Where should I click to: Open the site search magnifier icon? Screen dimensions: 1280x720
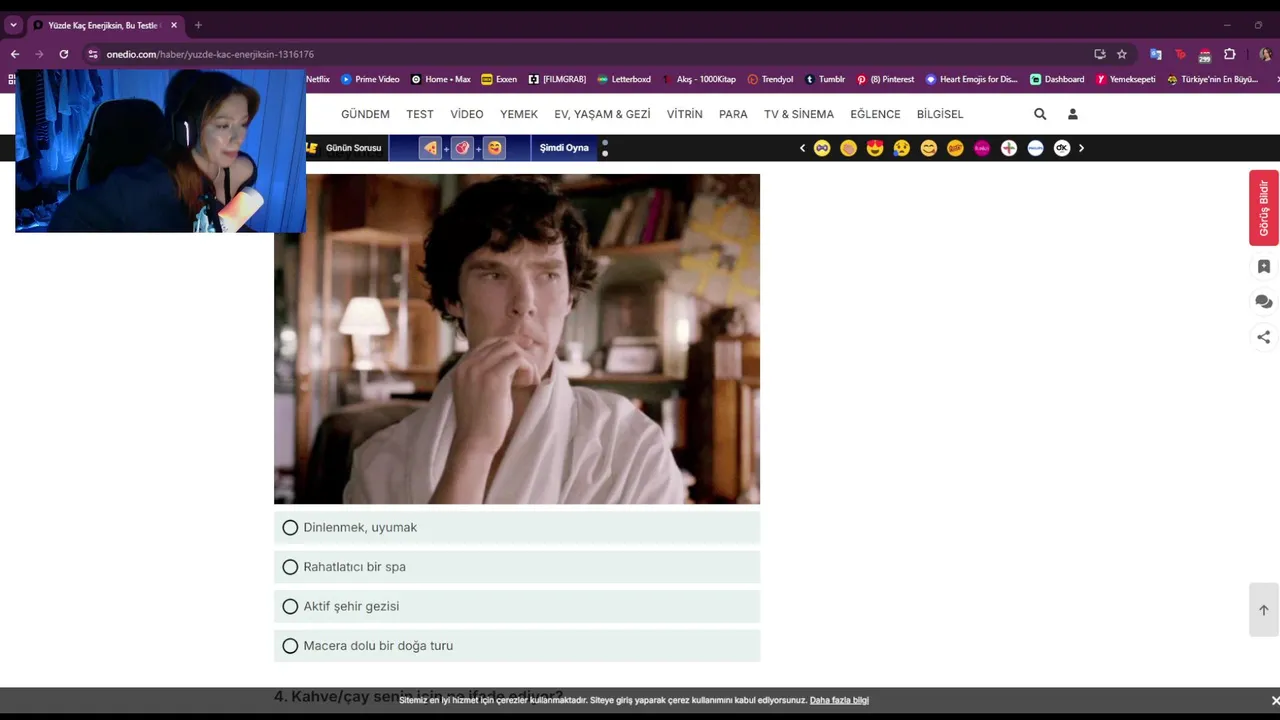[x=1040, y=114]
